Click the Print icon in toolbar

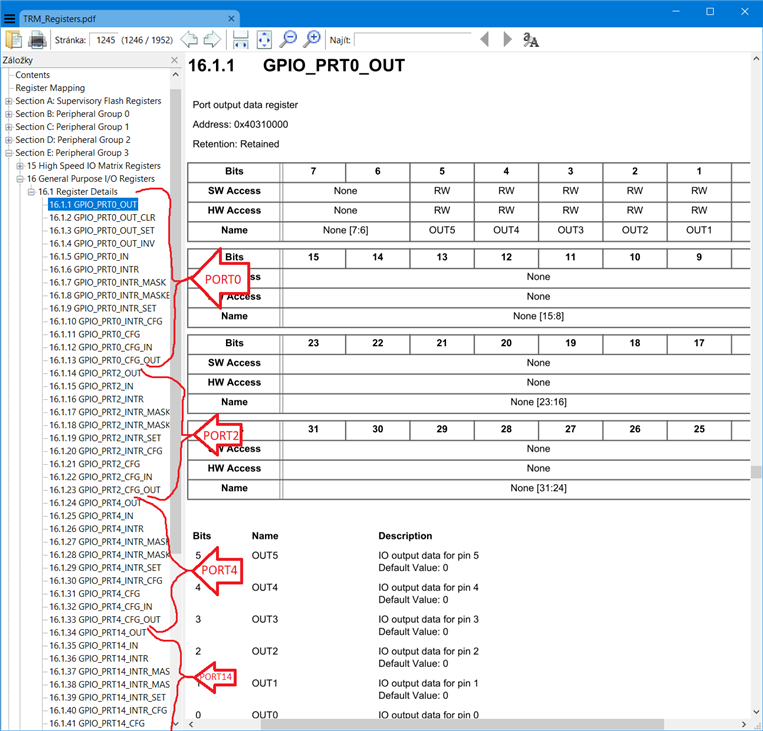click(37, 40)
